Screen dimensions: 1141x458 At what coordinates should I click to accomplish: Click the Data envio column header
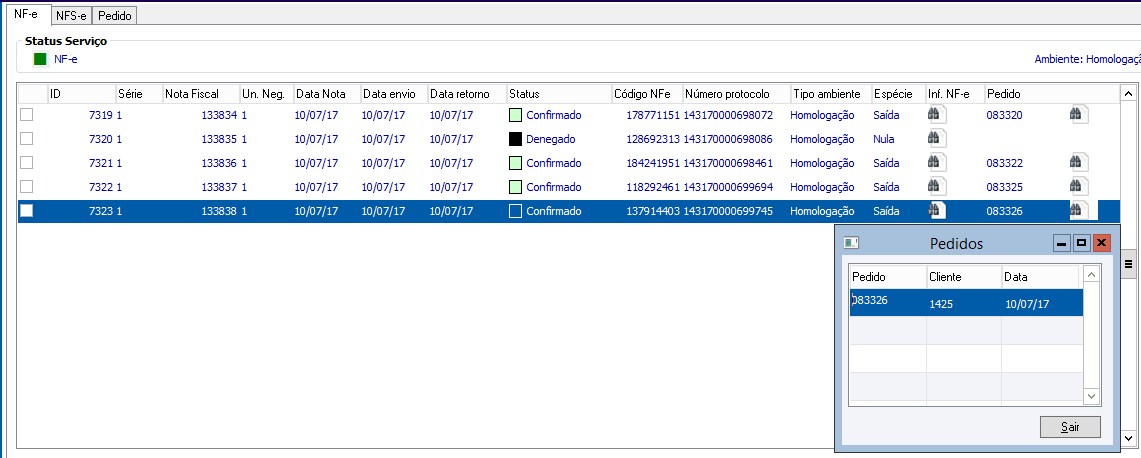point(394,94)
